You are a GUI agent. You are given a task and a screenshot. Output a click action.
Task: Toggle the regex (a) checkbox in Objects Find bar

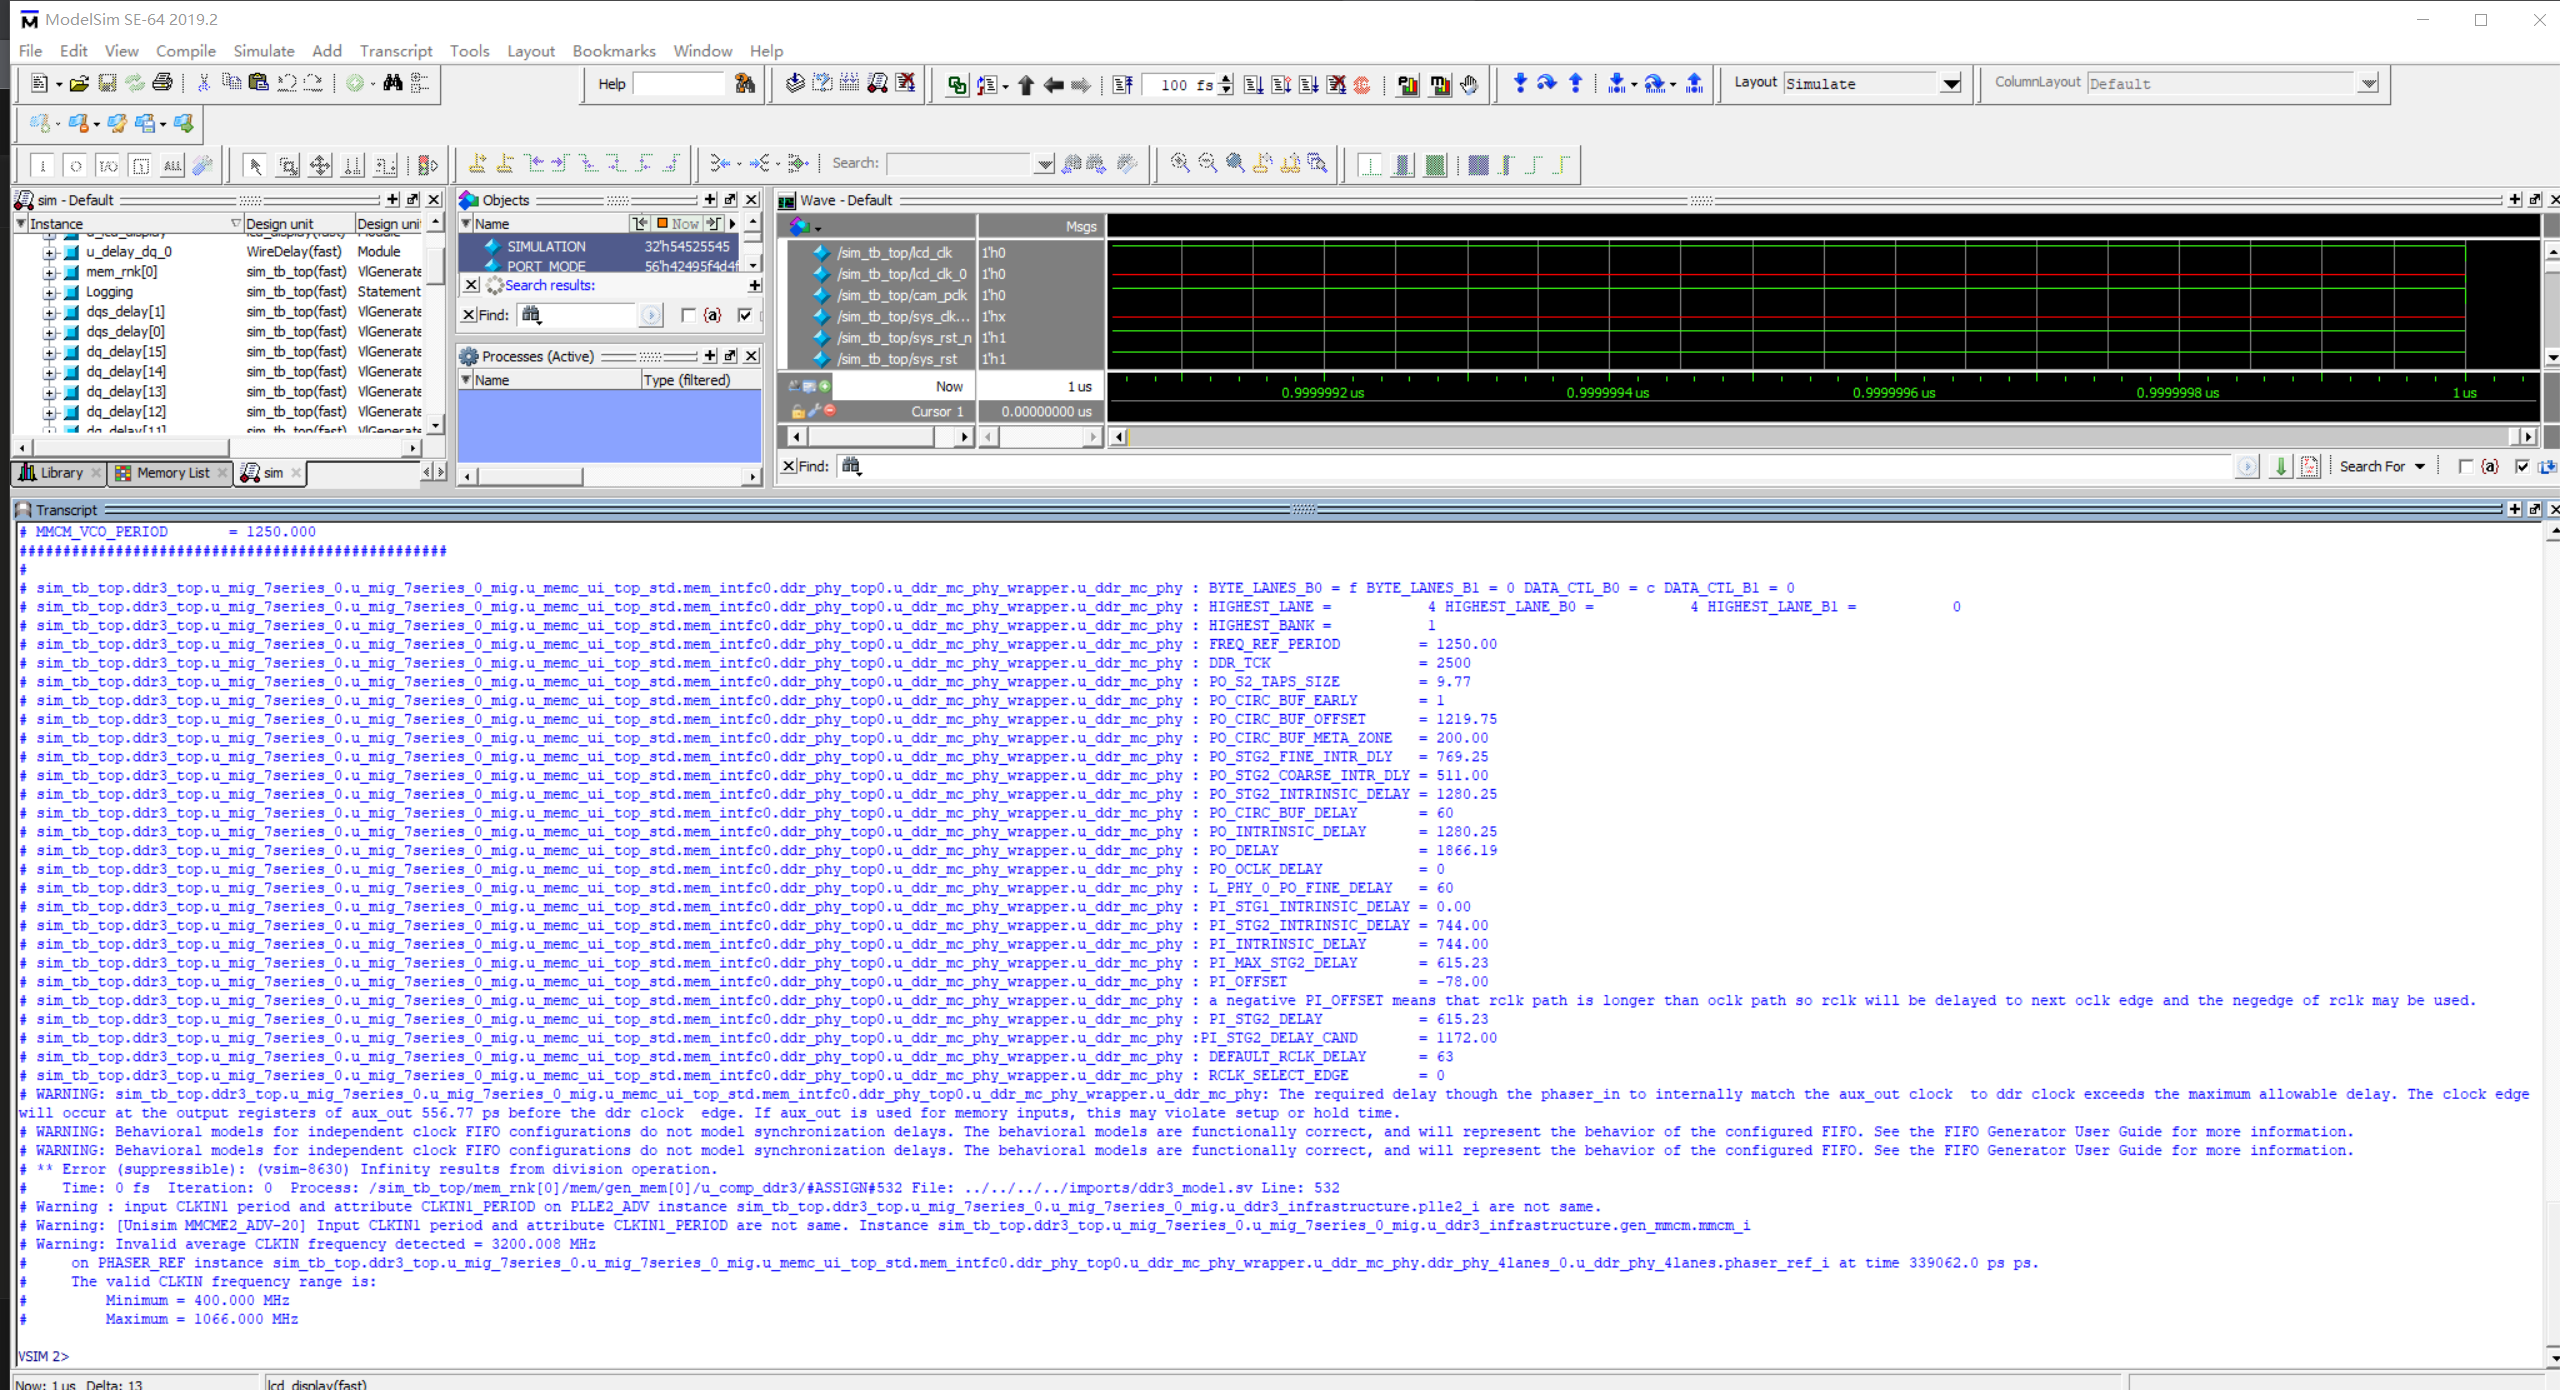(x=689, y=315)
